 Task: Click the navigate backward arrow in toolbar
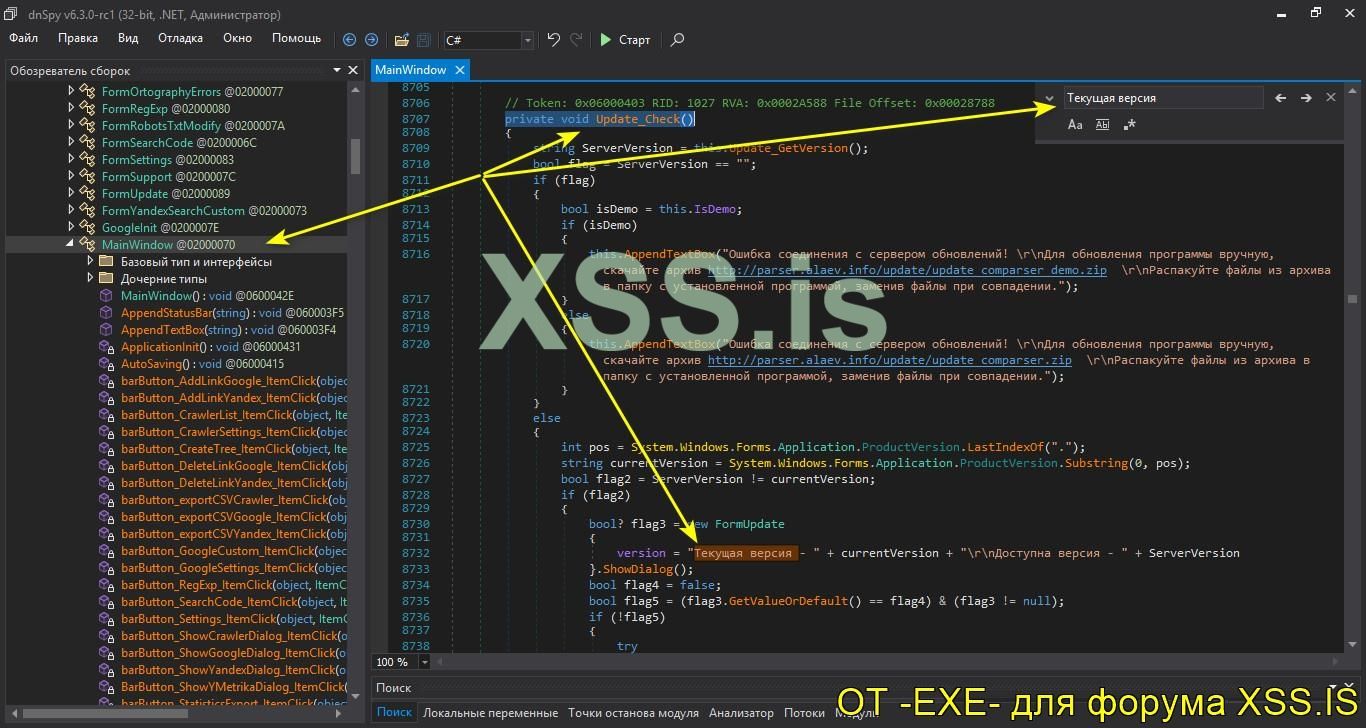[x=349, y=40]
